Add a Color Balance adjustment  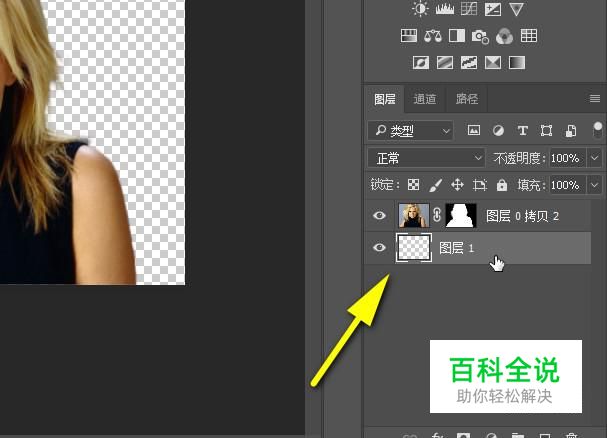click(433, 36)
